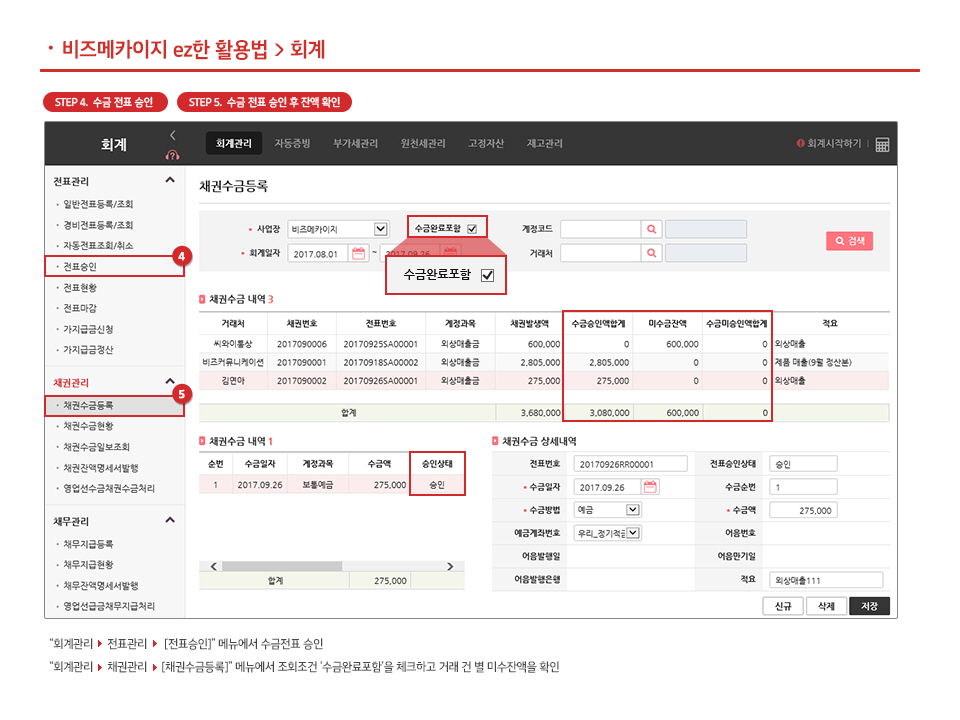The height and width of the screenshot is (720, 960).
Task: Open calendar picker next to 수금일자
Action: pyautogui.click(x=650, y=487)
